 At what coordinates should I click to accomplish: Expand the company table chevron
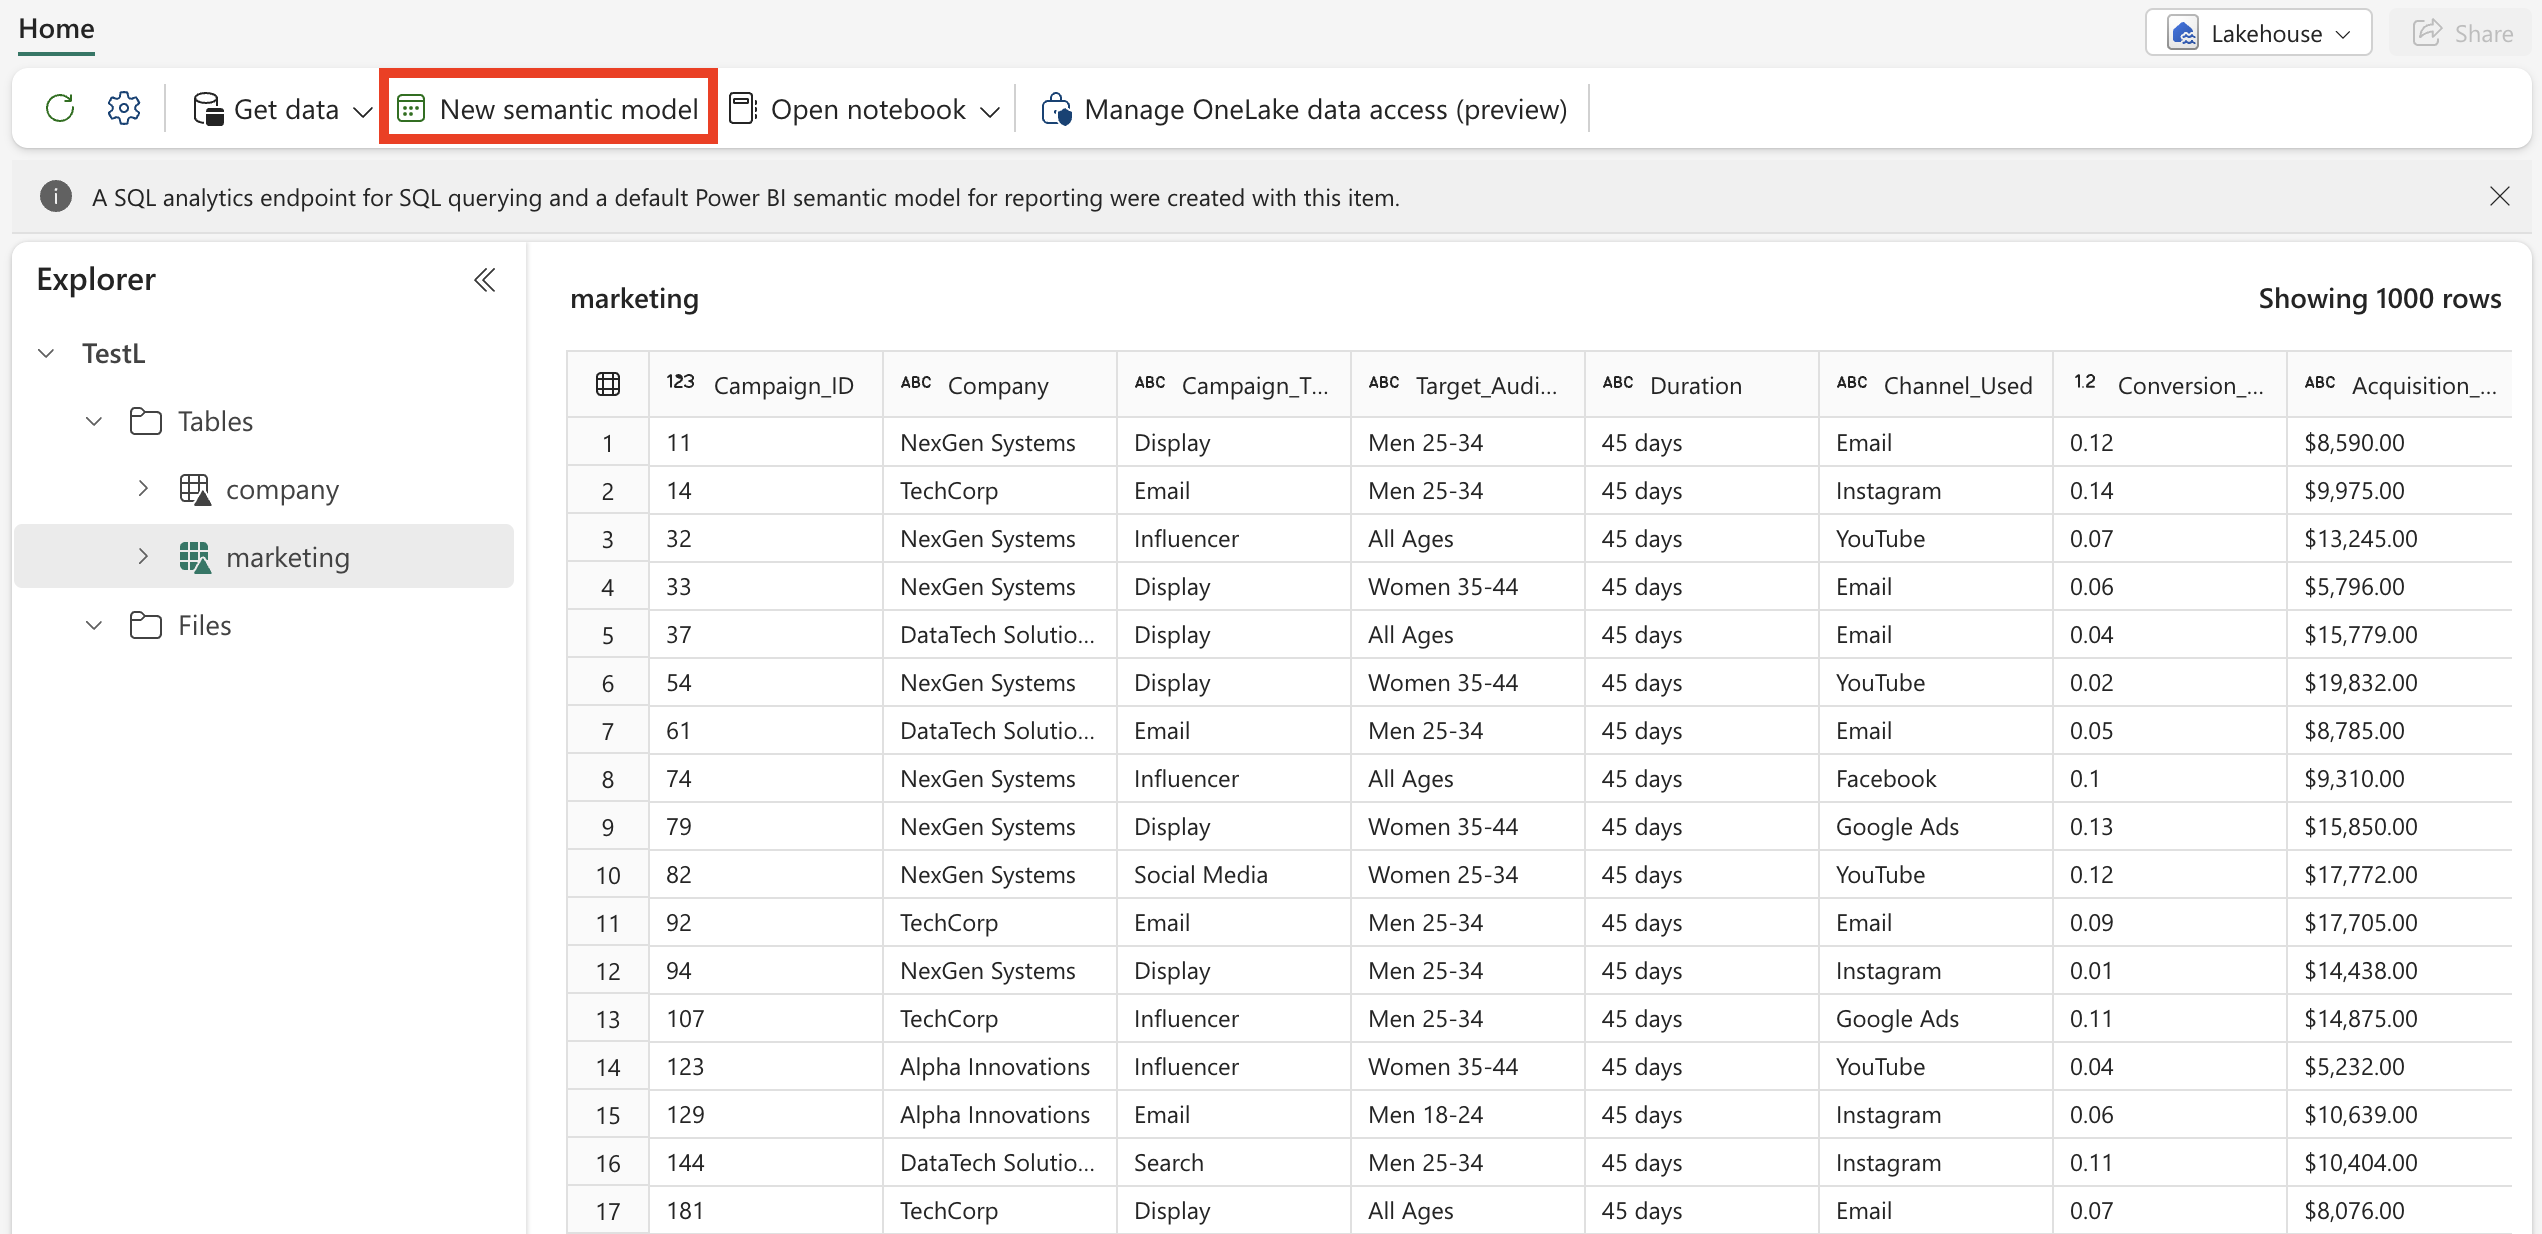143,488
